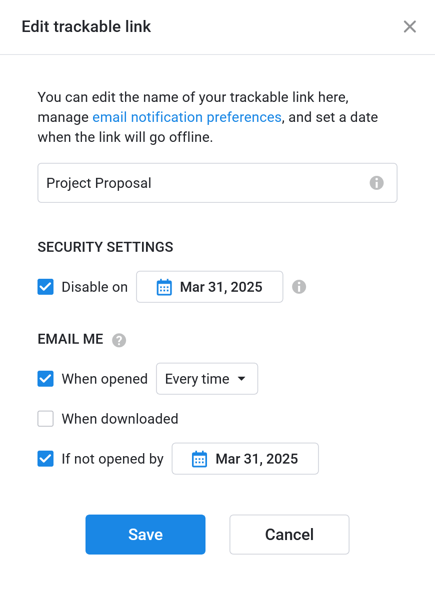Close the Edit trackable link dialog
The width and height of the screenshot is (435, 592).
pos(410,27)
